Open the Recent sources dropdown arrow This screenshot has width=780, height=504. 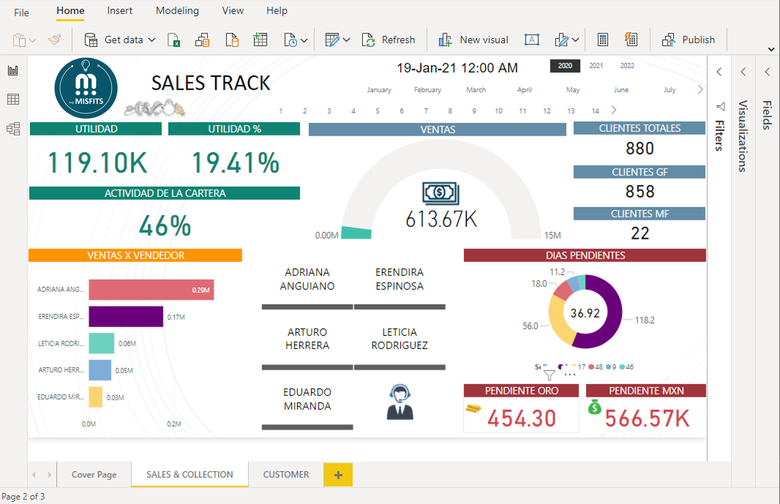[304, 40]
